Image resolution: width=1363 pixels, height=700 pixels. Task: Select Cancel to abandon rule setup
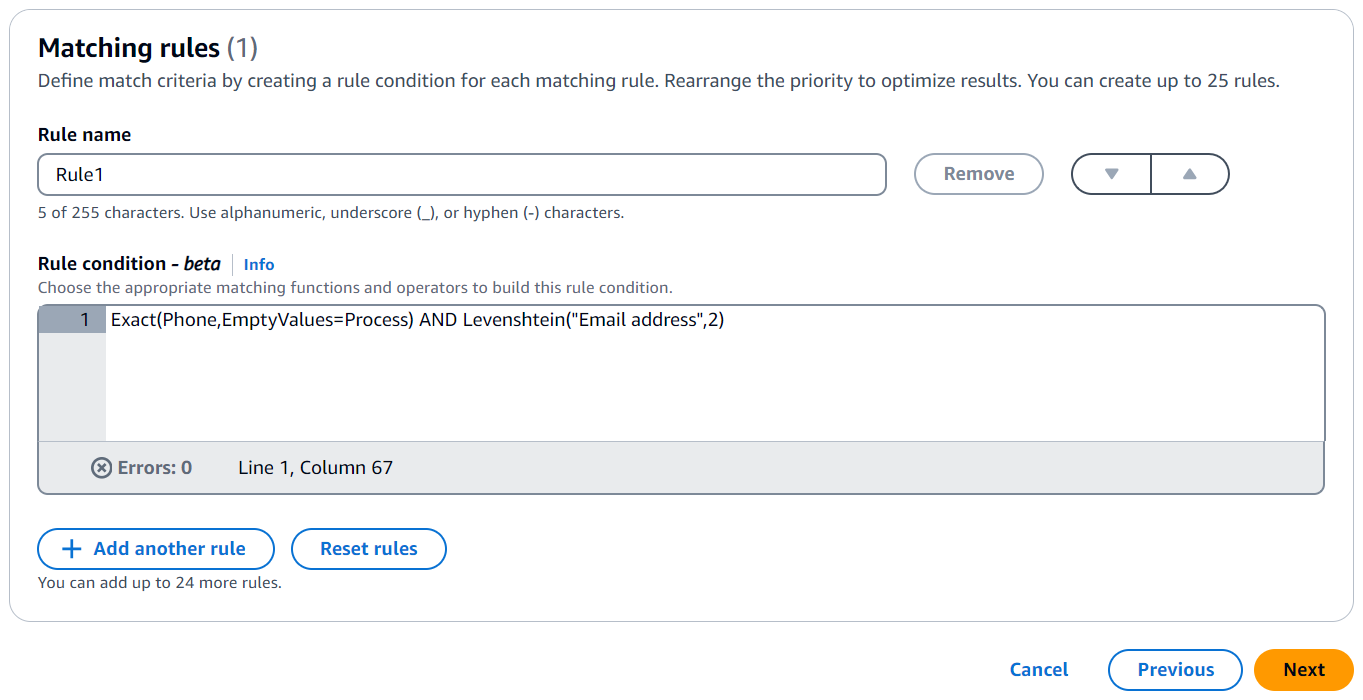pos(1039,669)
